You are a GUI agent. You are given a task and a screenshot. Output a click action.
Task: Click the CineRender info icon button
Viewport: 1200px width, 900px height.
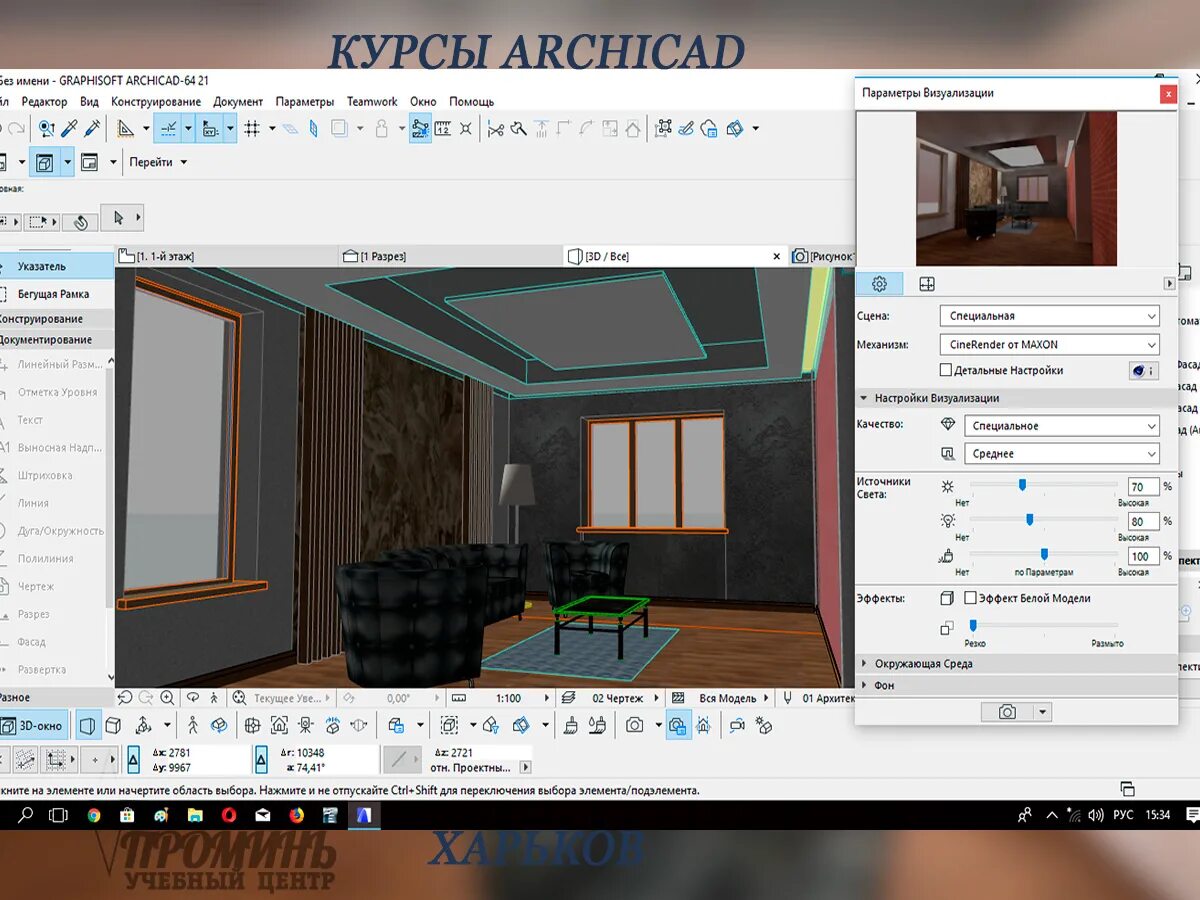pyautogui.click(x=1143, y=370)
